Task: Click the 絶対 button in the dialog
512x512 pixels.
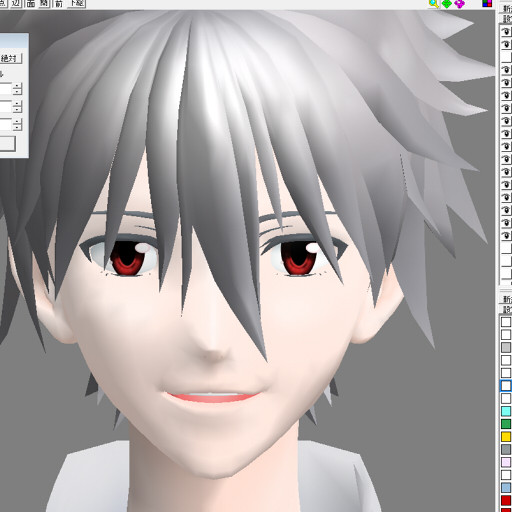Action: 11,59
